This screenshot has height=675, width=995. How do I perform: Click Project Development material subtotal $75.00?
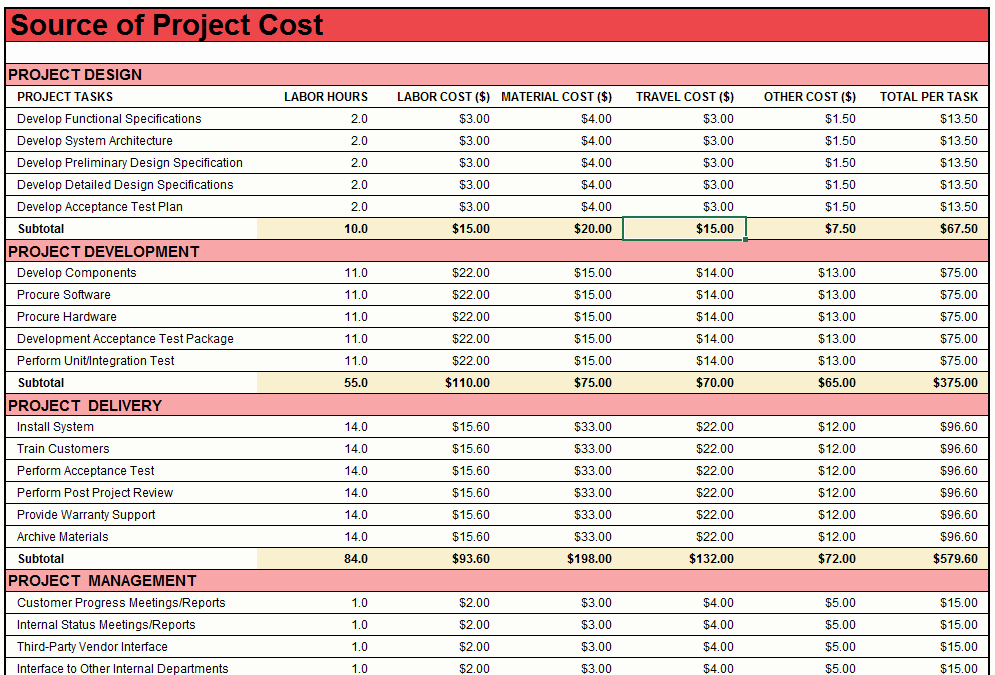click(x=593, y=383)
